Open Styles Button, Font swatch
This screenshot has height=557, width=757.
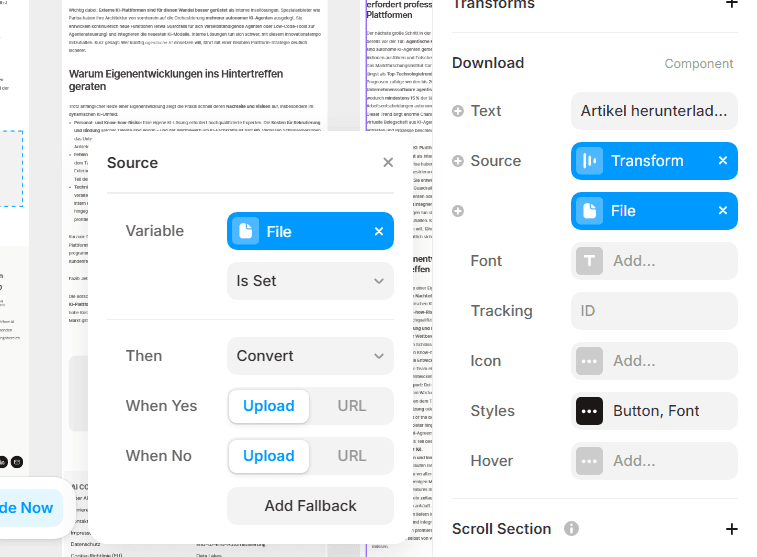click(589, 411)
